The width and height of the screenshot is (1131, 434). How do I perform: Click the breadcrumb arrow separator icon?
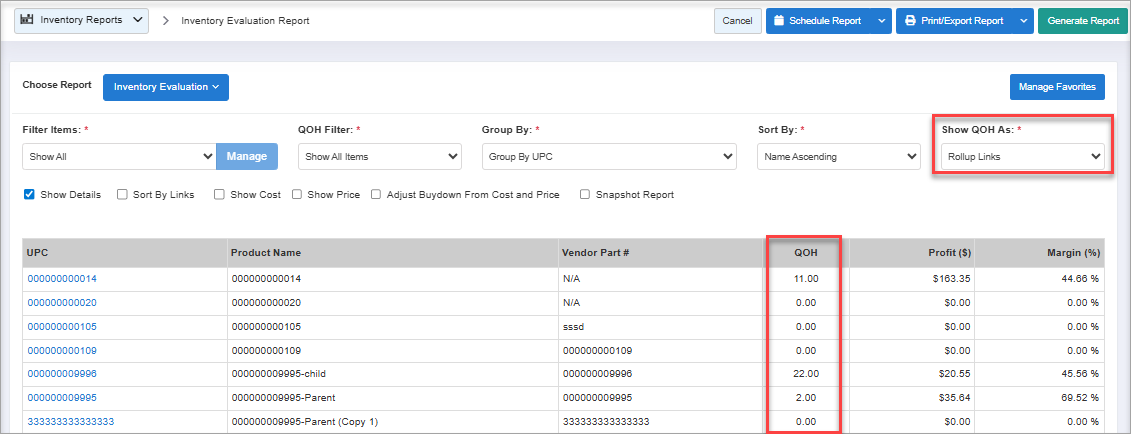pos(166,21)
